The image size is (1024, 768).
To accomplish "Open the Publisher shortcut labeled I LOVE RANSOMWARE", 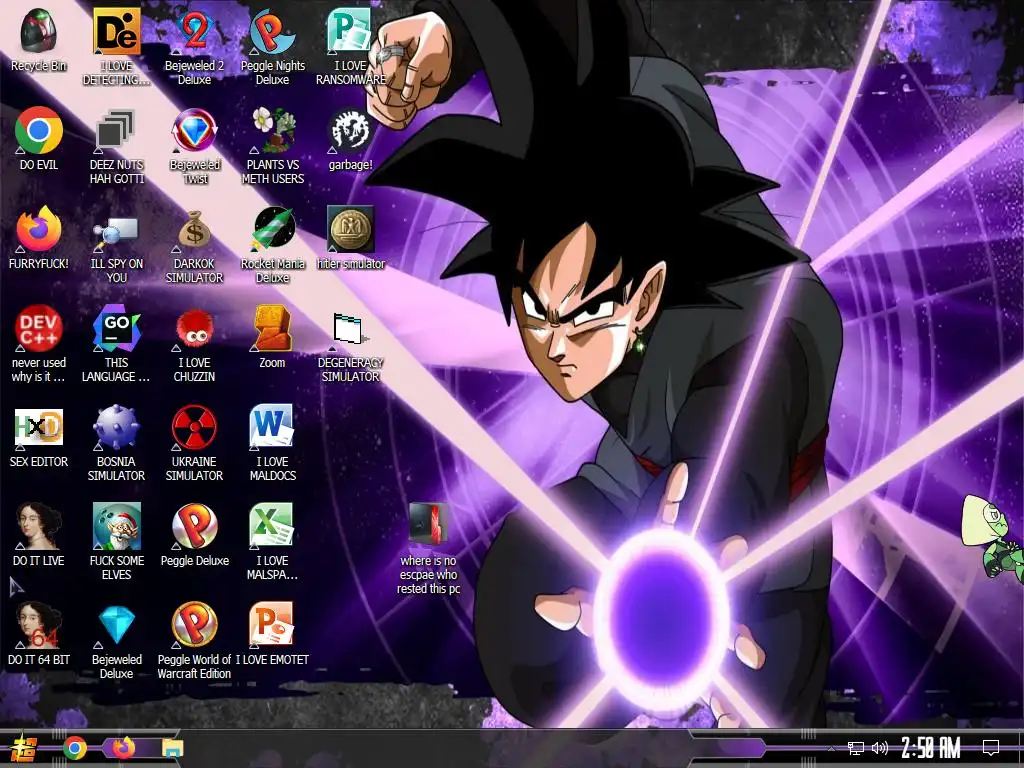I will pyautogui.click(x=350, y=31).
